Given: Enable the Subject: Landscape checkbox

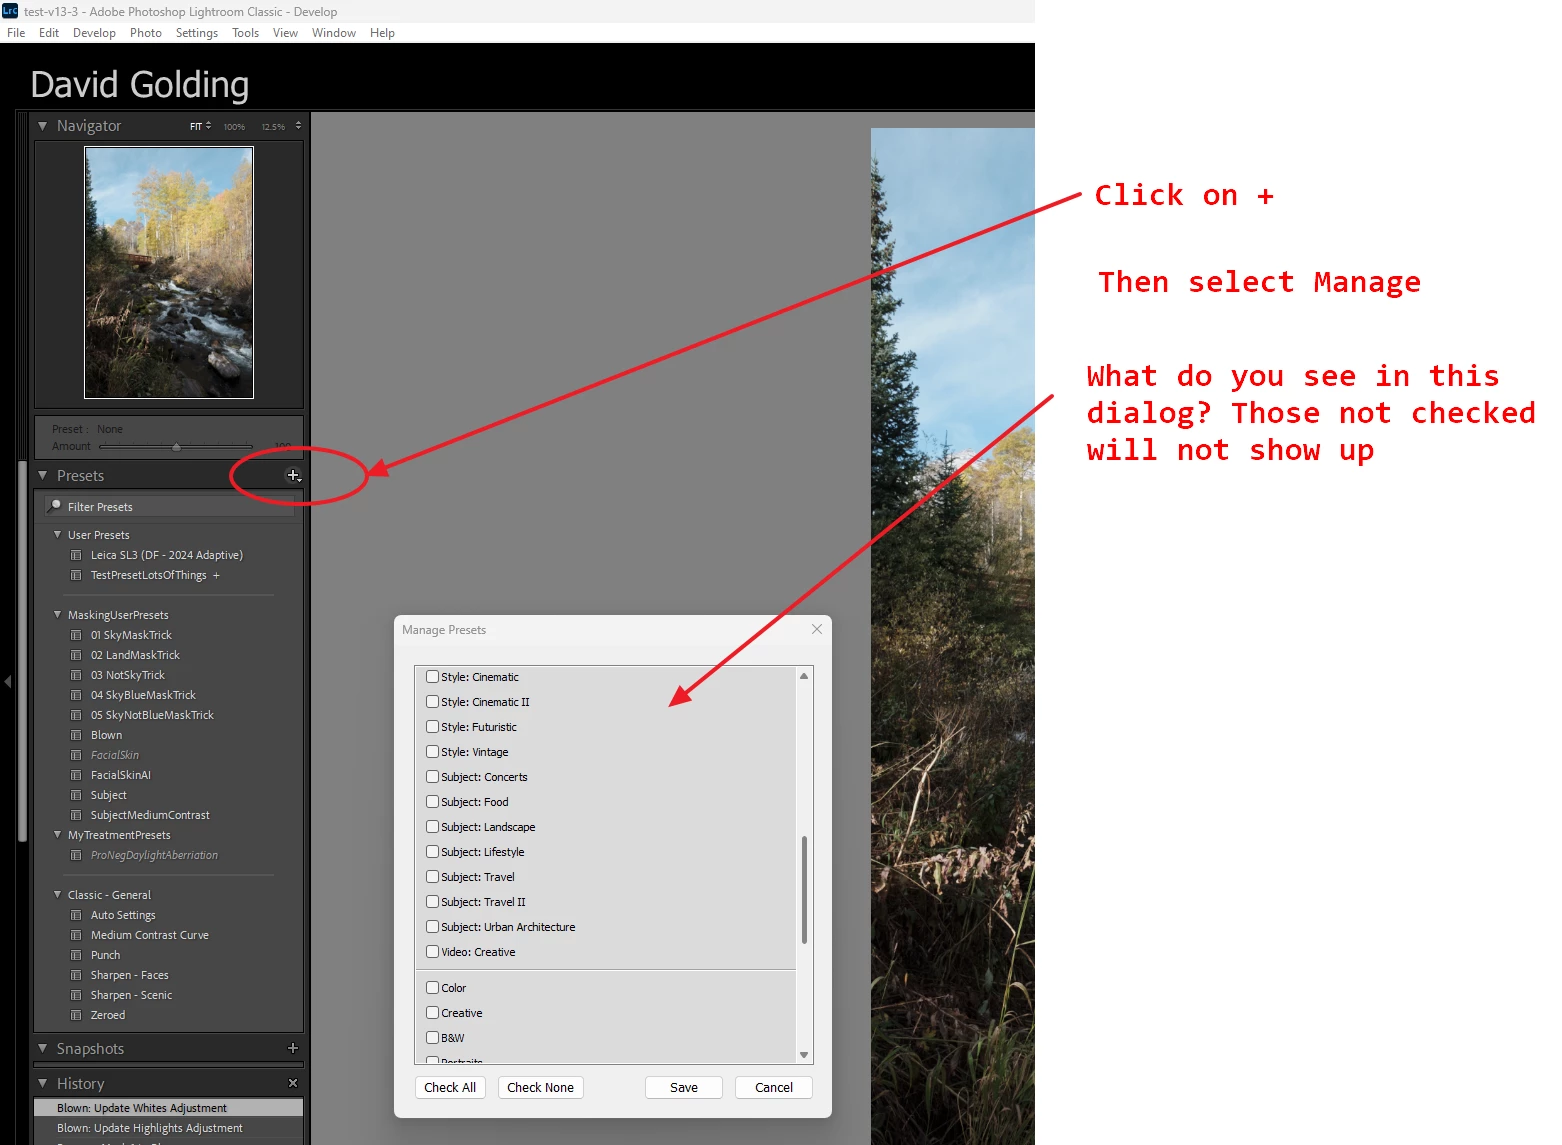Looking at the screenshot, I should coord(433,827).
